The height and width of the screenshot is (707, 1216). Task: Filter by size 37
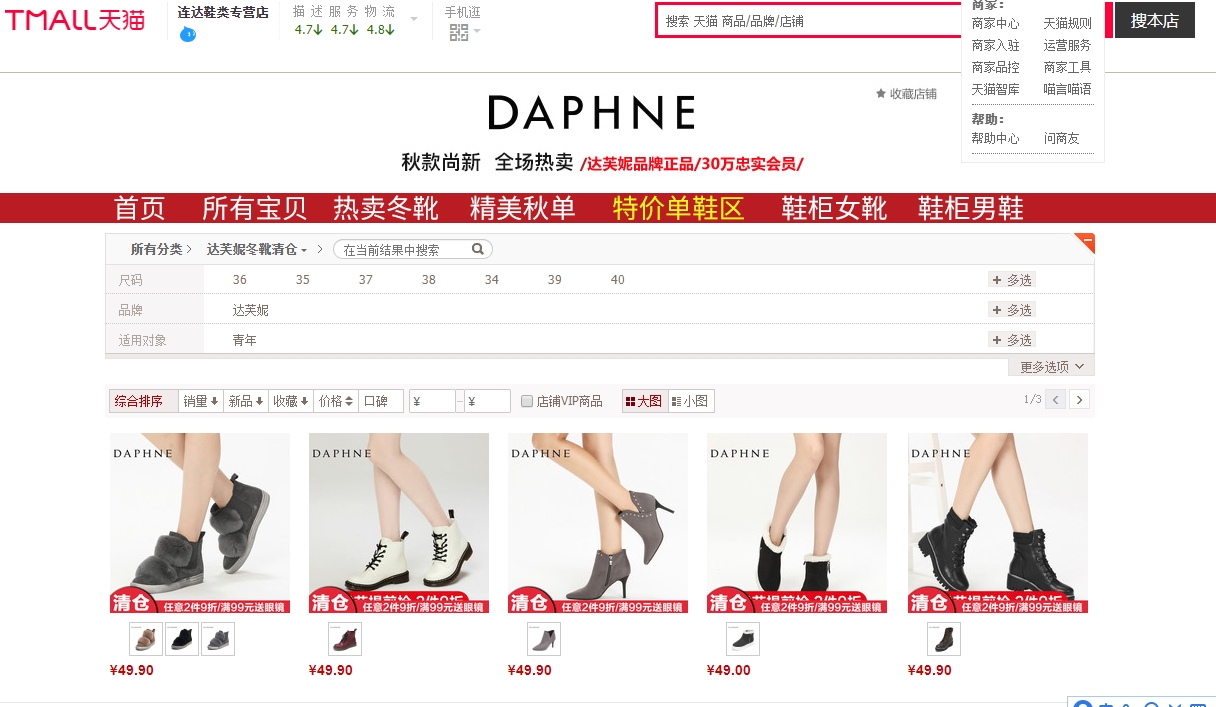366,280
